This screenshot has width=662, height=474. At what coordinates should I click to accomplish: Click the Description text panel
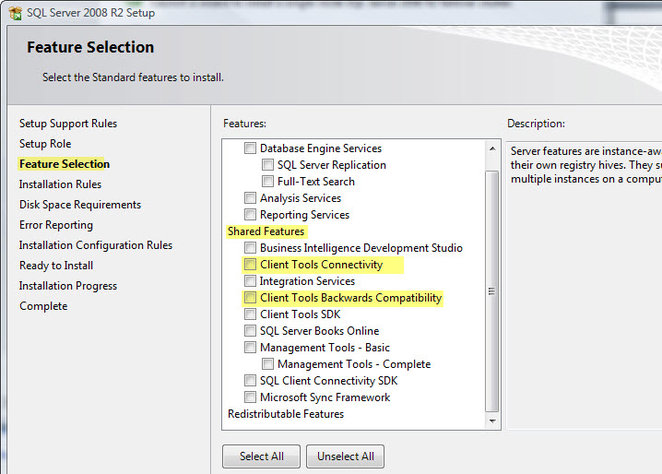coord(585,285)
